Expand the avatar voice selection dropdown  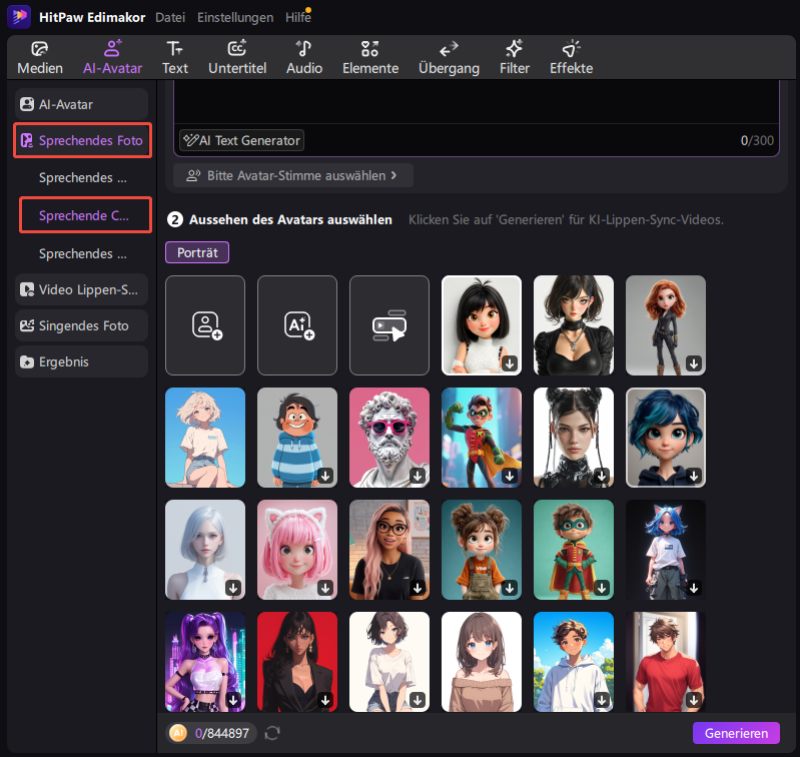[x=293, y=175]
